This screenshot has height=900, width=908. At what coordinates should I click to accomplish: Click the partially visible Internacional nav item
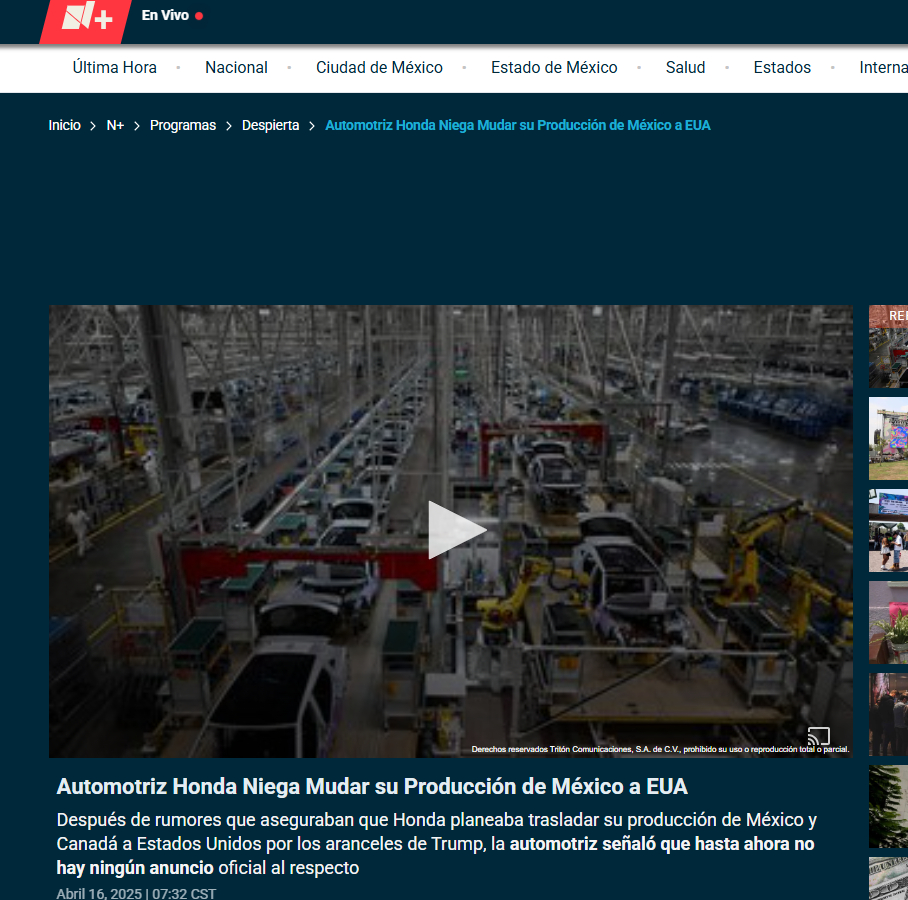(x=882, y=68)
